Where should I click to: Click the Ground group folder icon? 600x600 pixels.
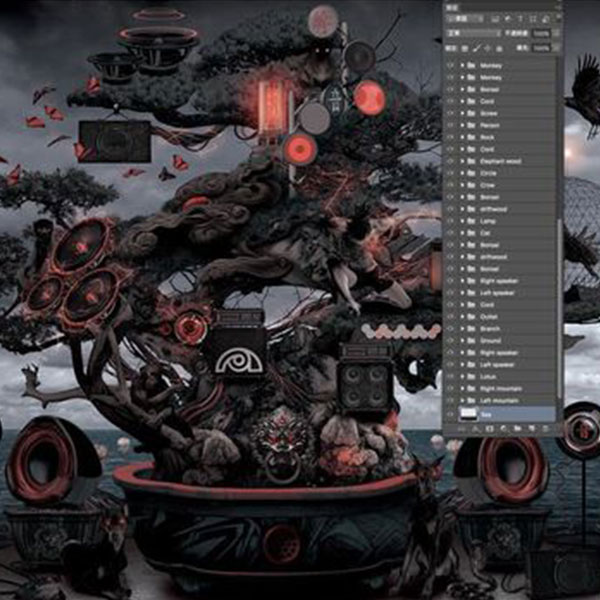(471, 341)
